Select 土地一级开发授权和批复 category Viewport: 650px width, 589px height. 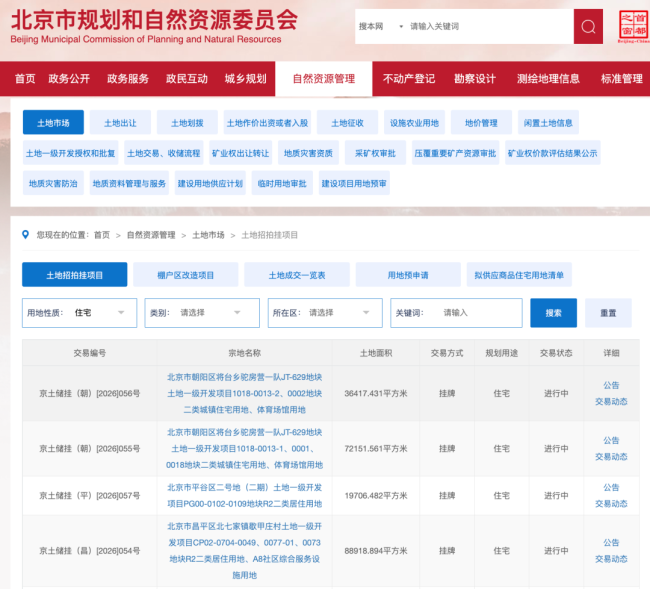pyautogui.click(x=70, y=153)
